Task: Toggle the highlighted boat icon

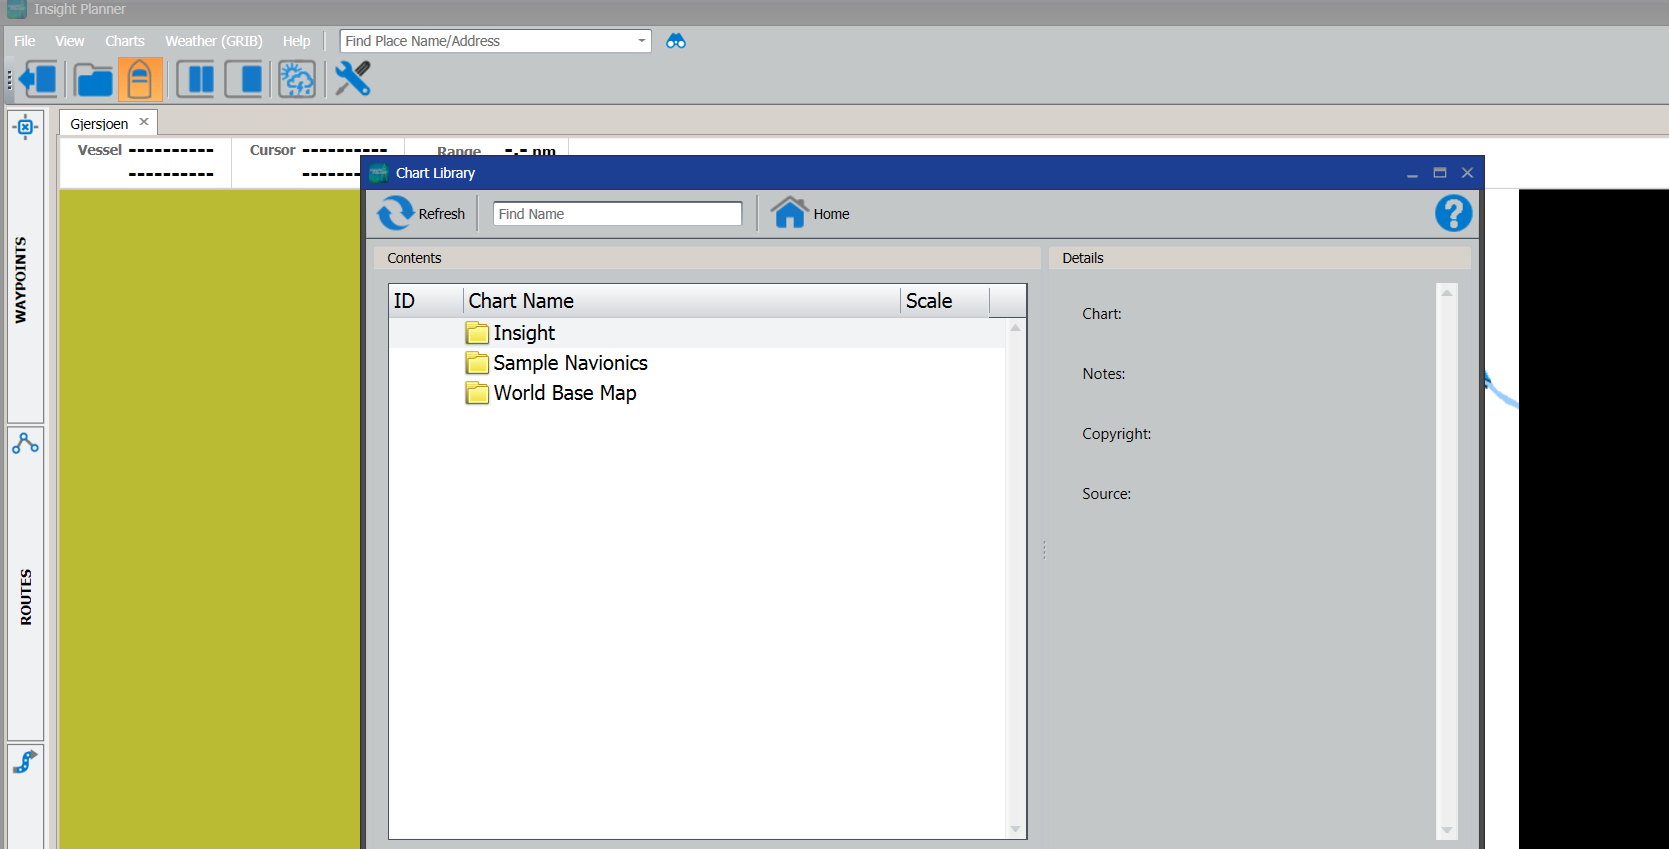Action: pyautogui.click(x=140, y=79)
